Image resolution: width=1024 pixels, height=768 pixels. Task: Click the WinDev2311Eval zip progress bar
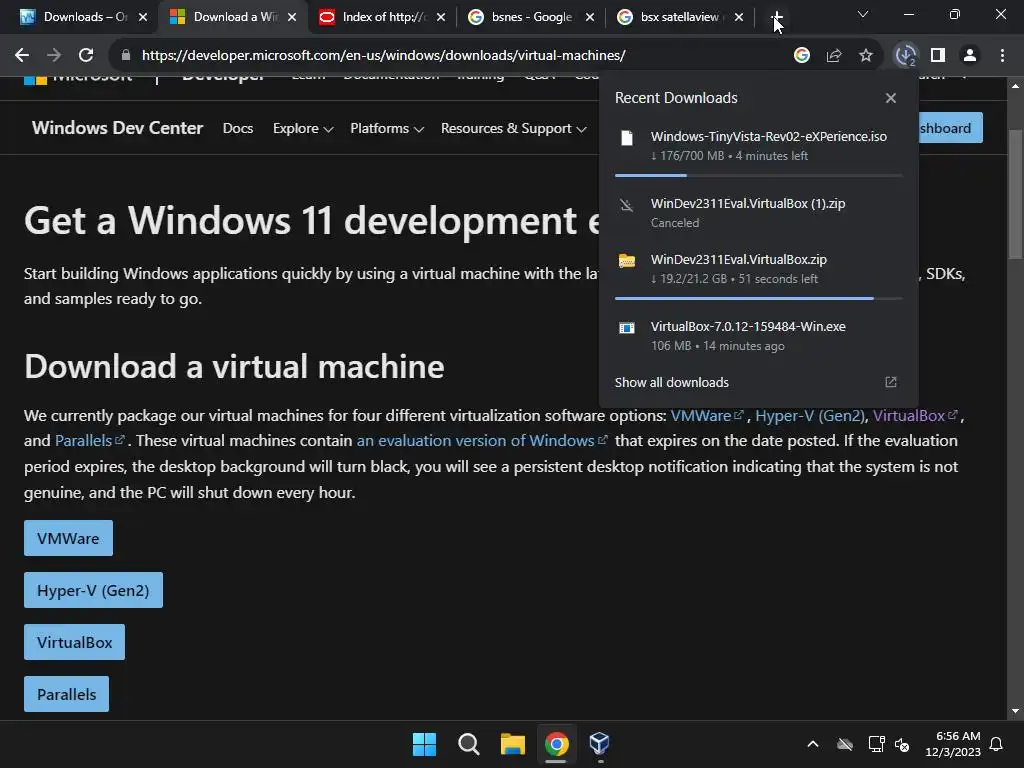[x=758, y=298]
